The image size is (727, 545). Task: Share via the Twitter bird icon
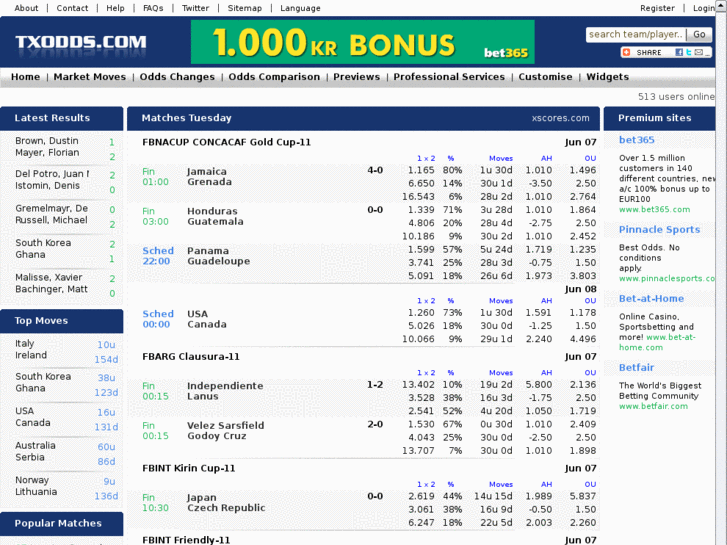[x=689, y=52]
